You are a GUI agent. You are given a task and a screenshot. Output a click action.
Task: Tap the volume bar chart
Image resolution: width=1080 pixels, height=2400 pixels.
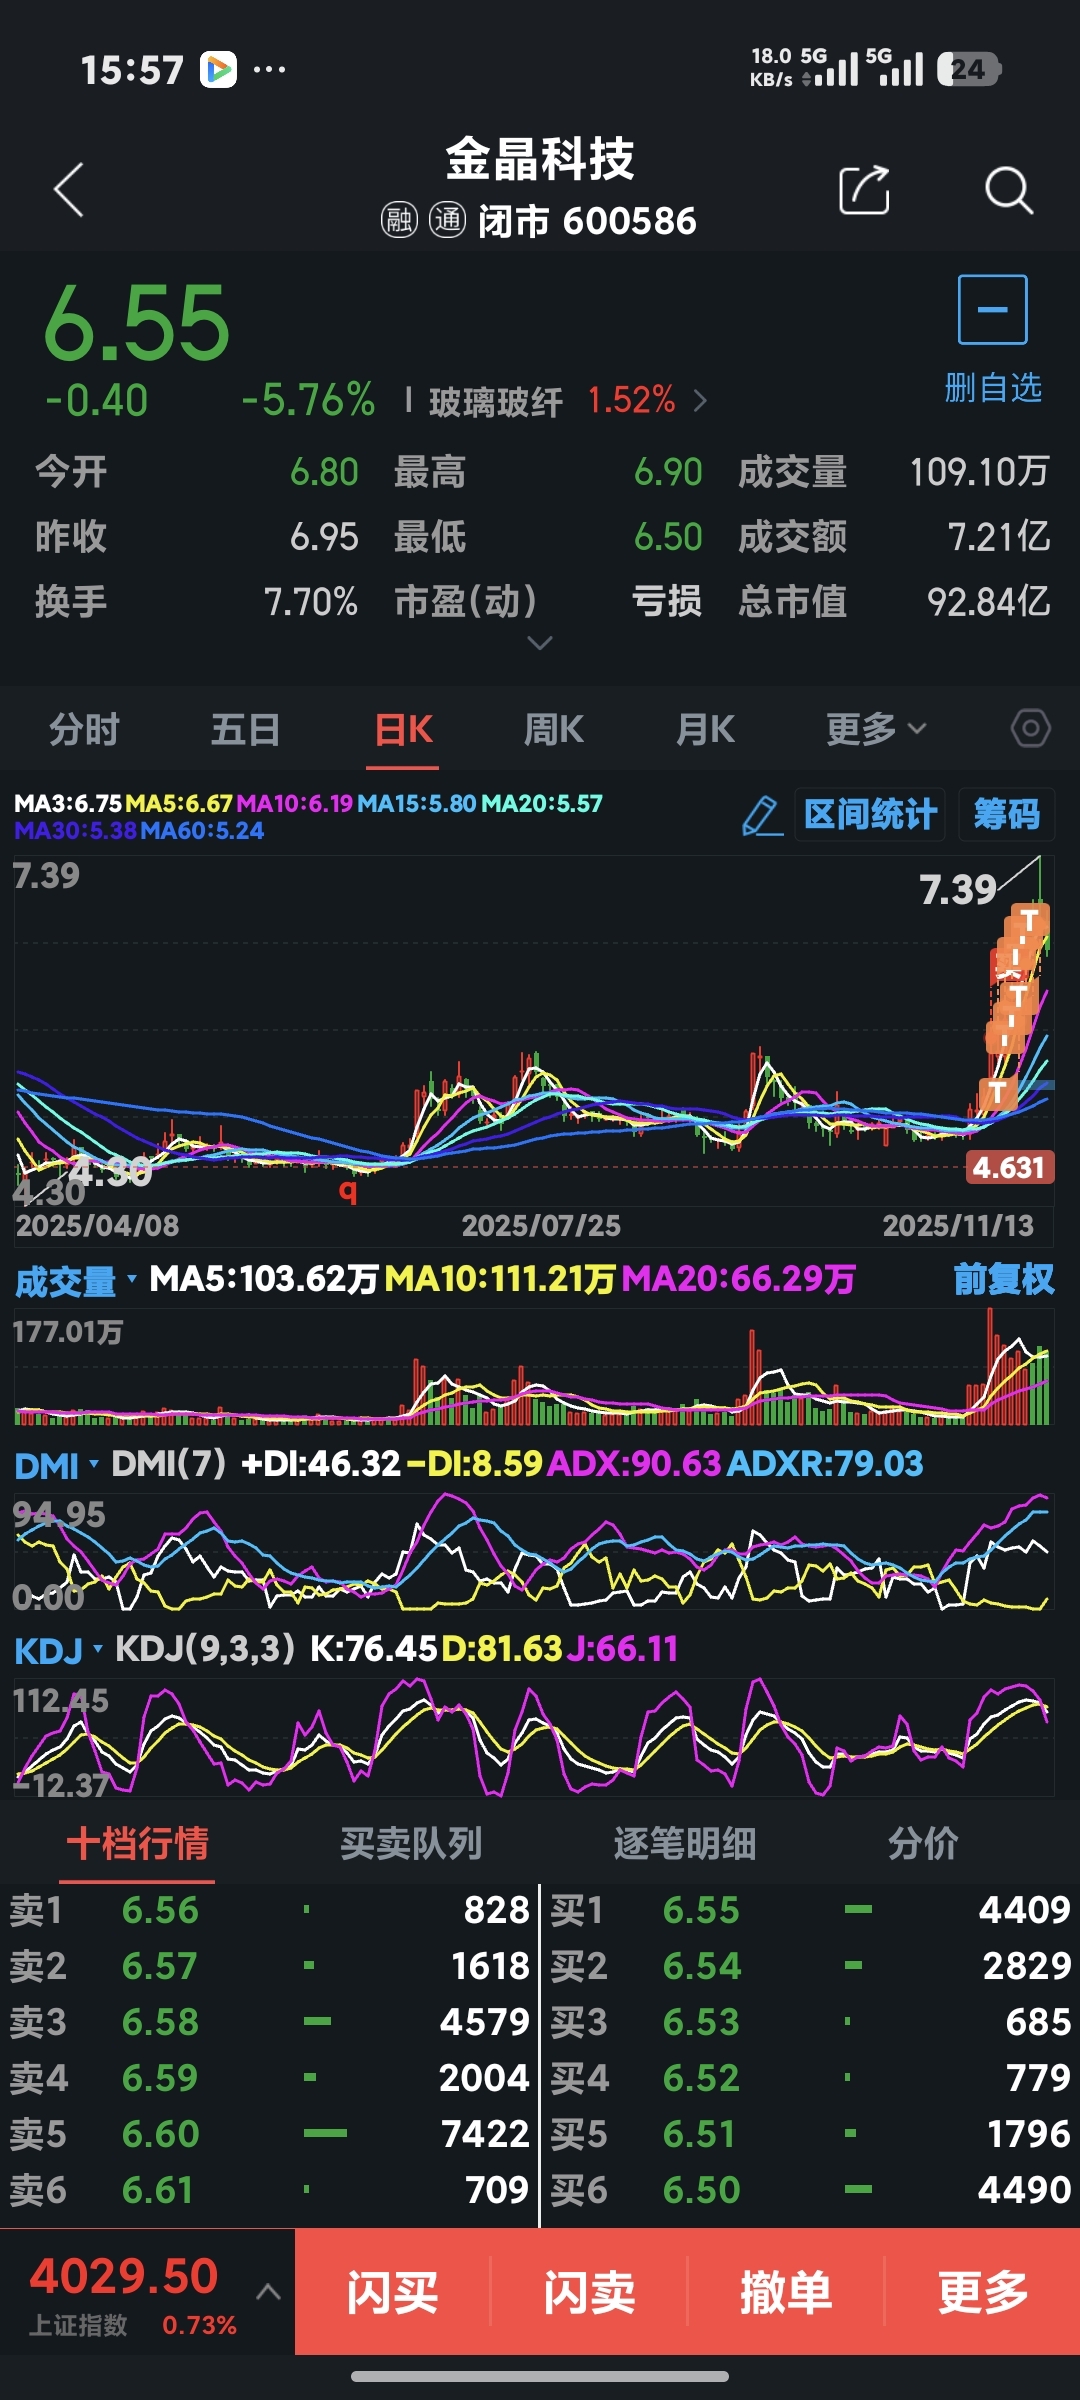(x=534, y=1365)
